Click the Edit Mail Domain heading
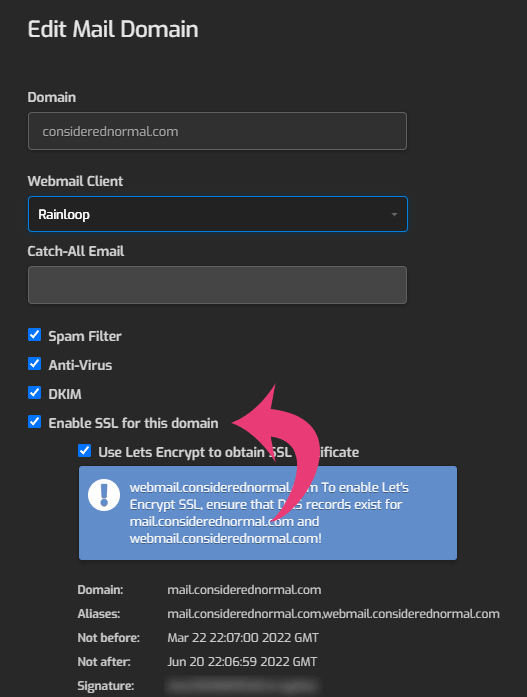Image resolution: width=527 pixels, height=697 pixels. pyautogui.click(x=113, y=29)
